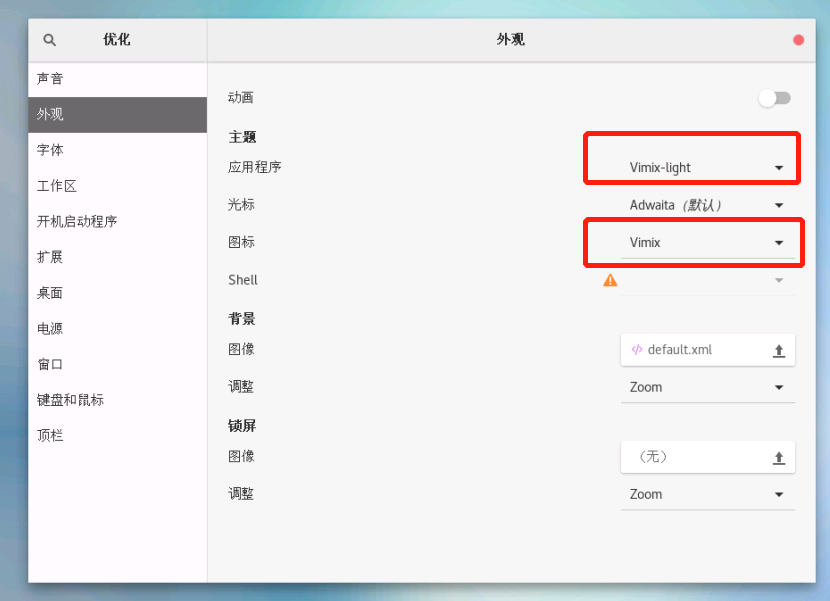The width and height of the screenshot is (830, 601).
Task: Click the 主题 section heading
Action: pyautogui.click(x=242, y=137)
